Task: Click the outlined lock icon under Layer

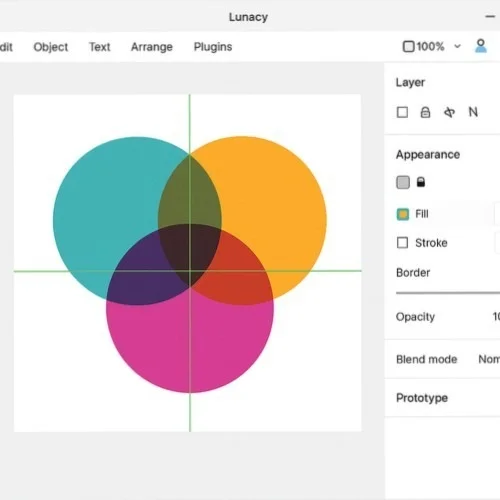Action: pyautogui.click(x=425, y=112)
